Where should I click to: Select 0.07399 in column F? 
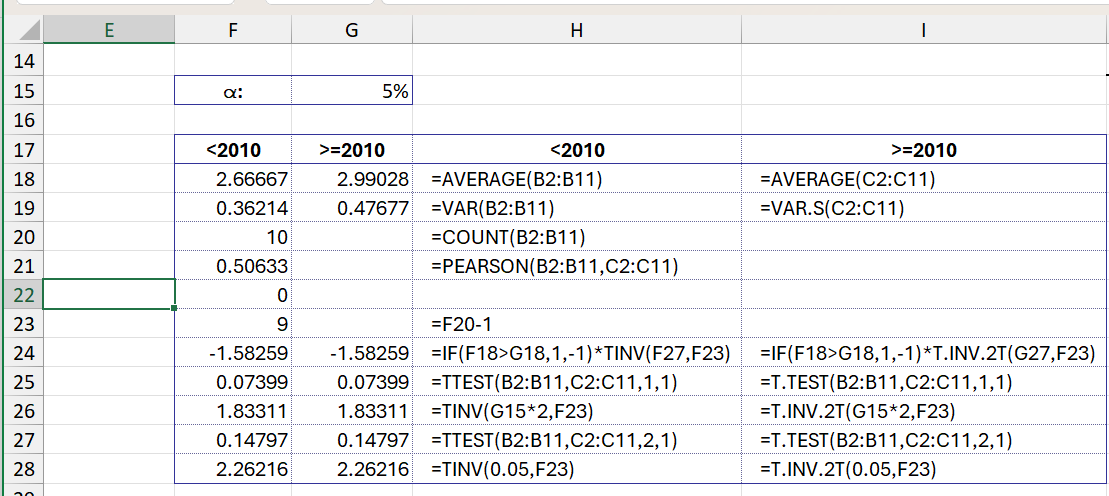click(233, 382)
